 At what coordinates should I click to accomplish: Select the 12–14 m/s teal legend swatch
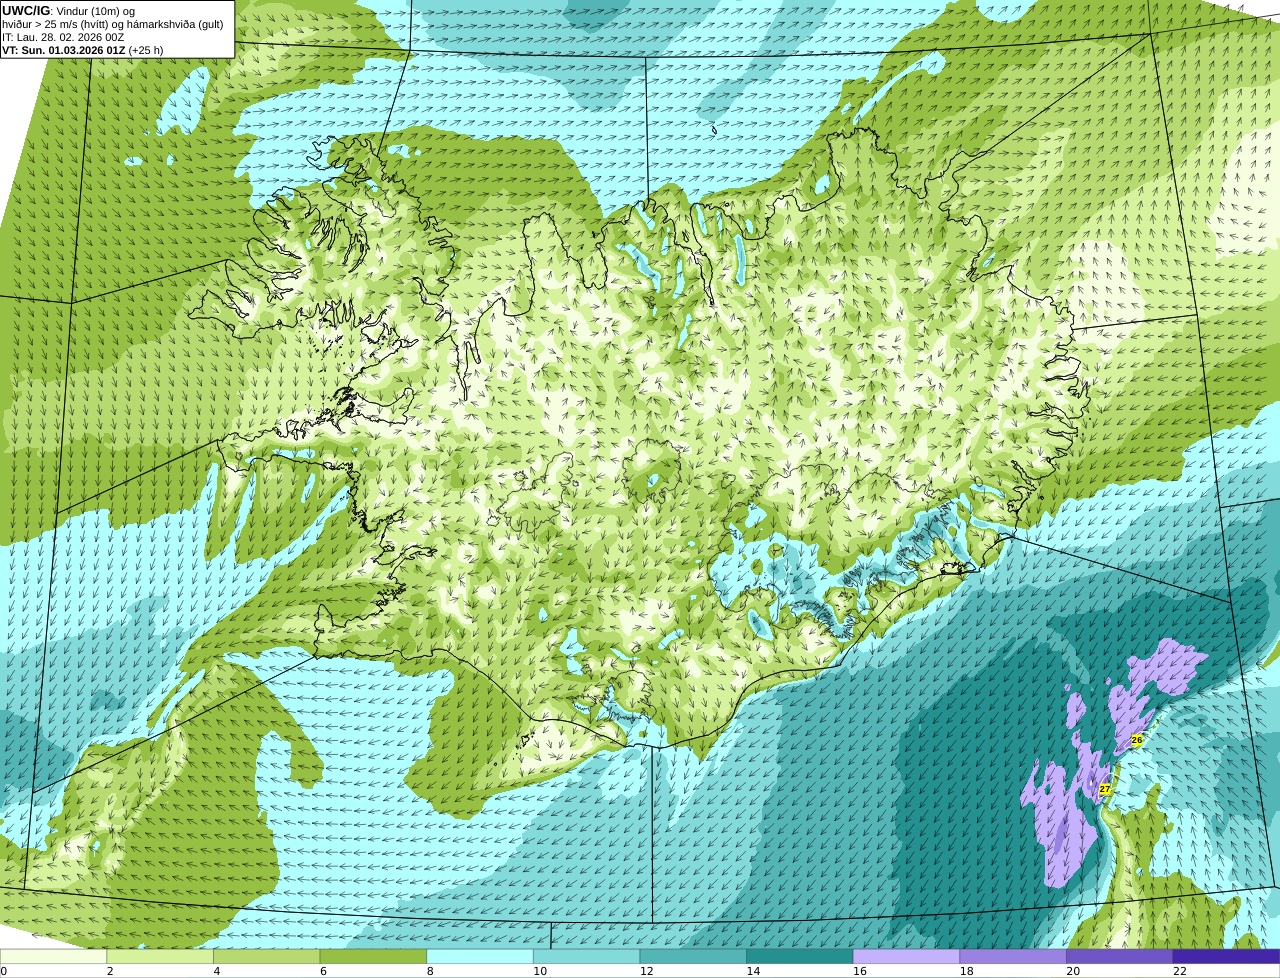tap(693, 957)
